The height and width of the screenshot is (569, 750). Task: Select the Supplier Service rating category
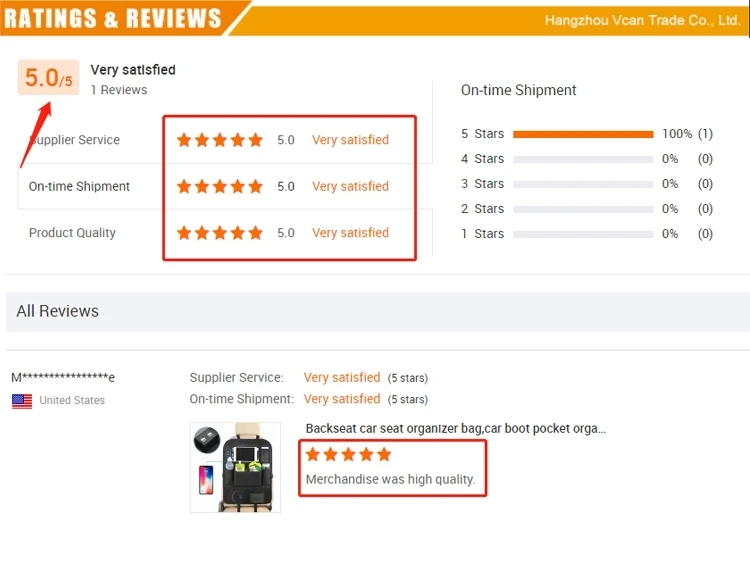pyautogui.click(x=75, y=140)
